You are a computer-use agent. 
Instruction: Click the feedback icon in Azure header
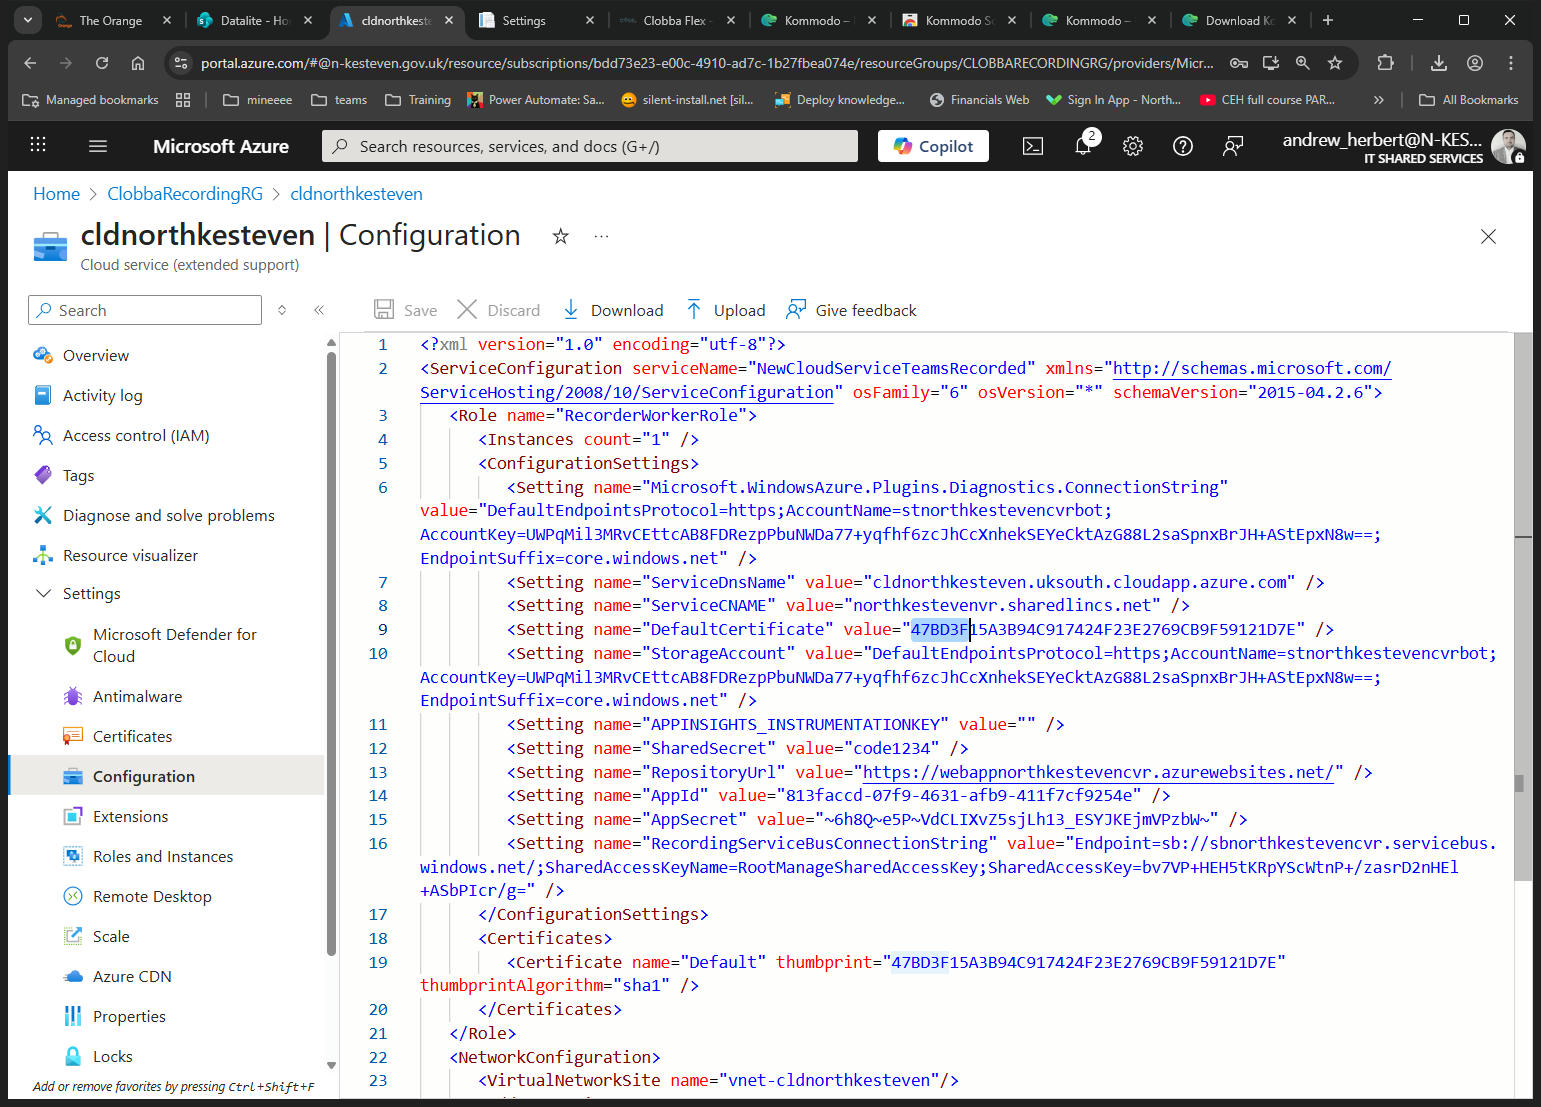tap(1233, 146)
